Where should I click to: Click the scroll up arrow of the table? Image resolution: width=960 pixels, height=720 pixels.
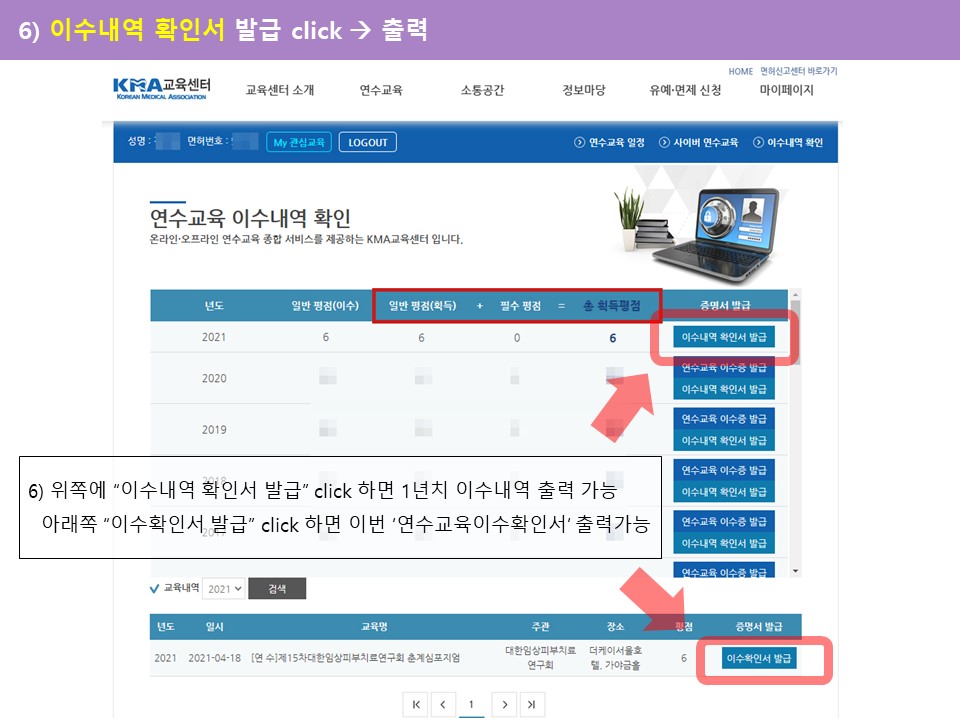(x=796, y=296)
